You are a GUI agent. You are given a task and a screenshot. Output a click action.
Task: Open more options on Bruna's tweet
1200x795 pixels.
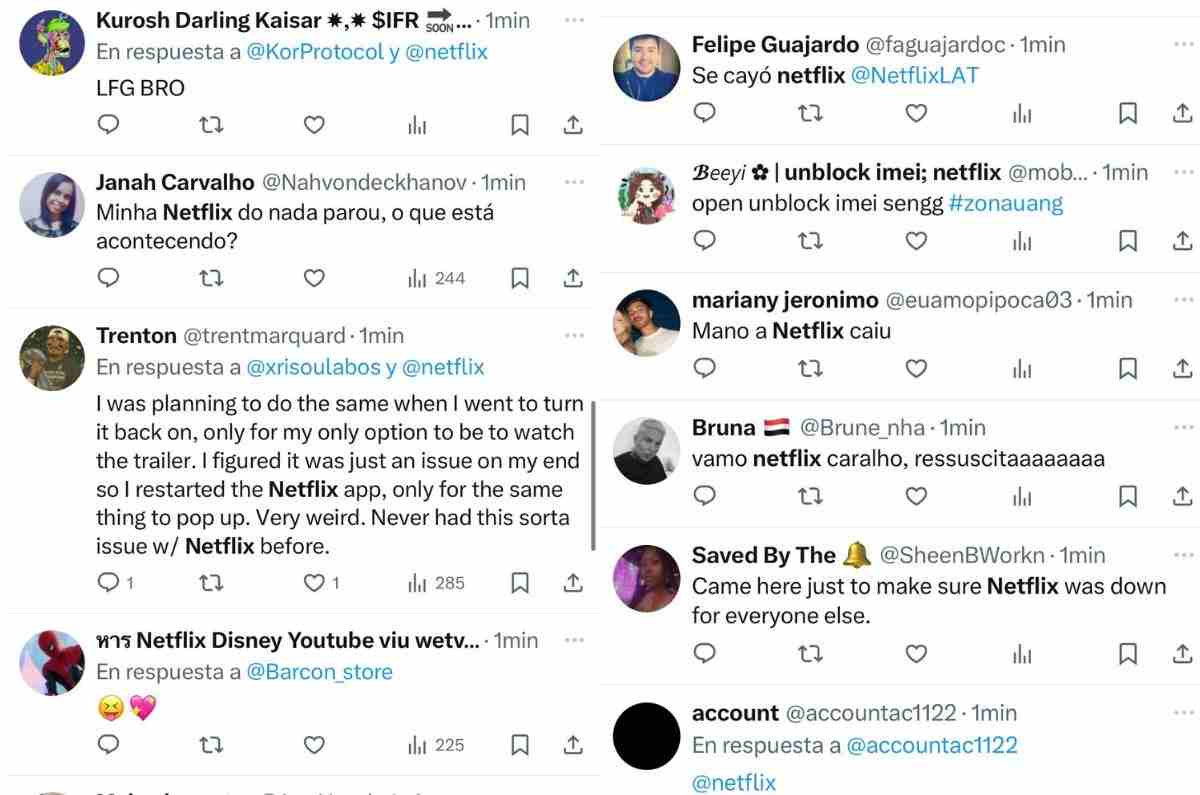(1184, 427)
